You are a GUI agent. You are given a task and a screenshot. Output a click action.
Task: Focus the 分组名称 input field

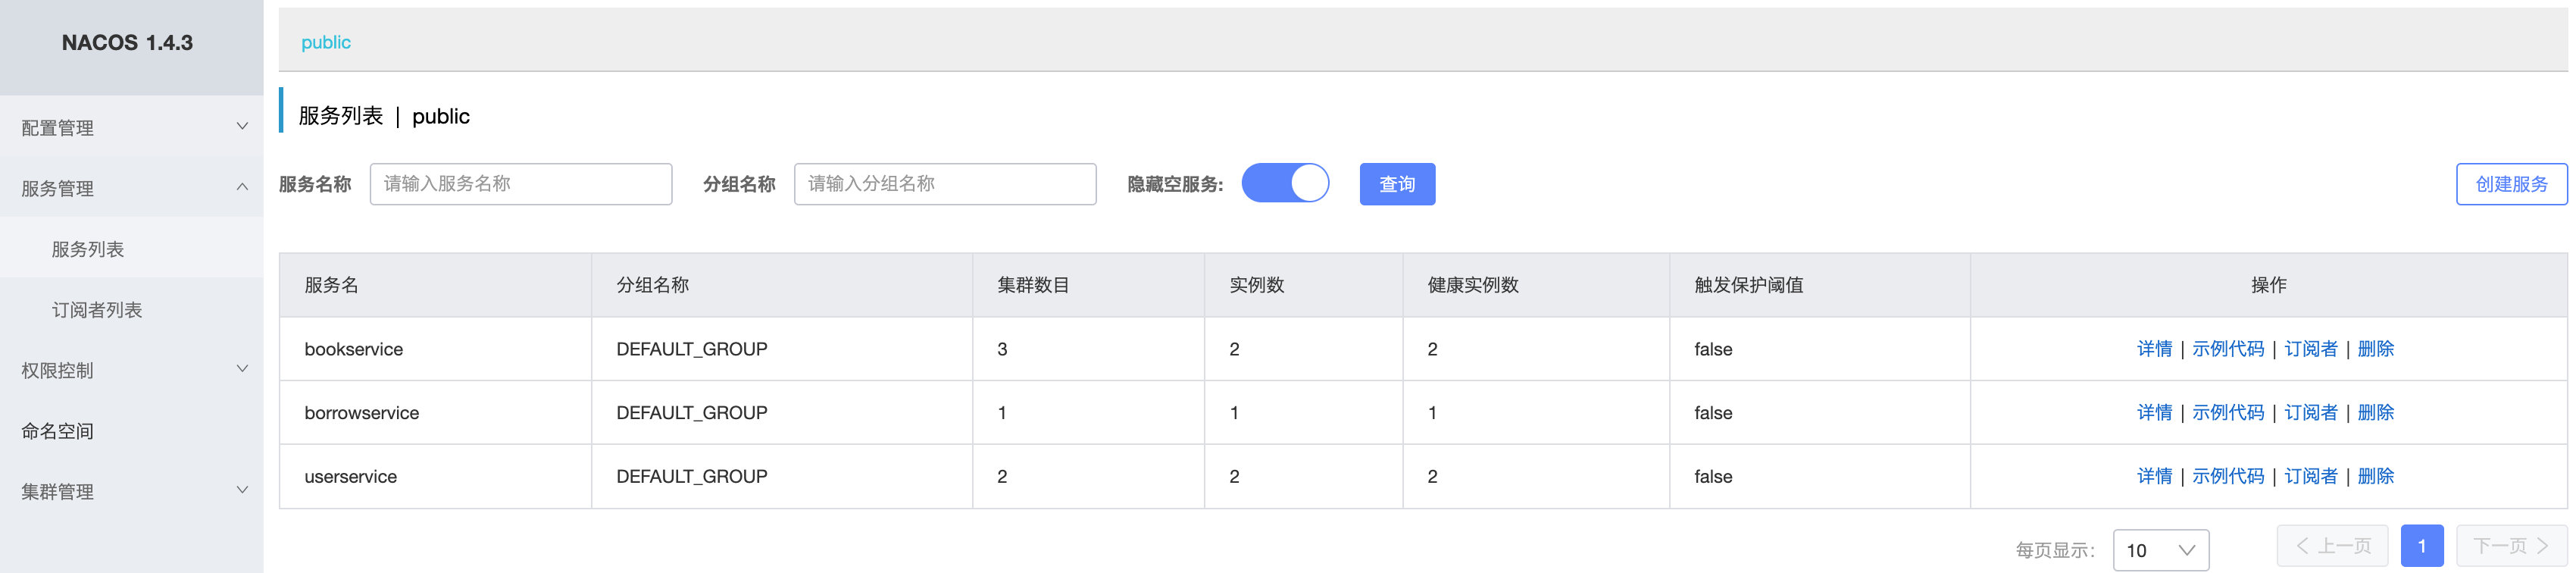point(944,184)
